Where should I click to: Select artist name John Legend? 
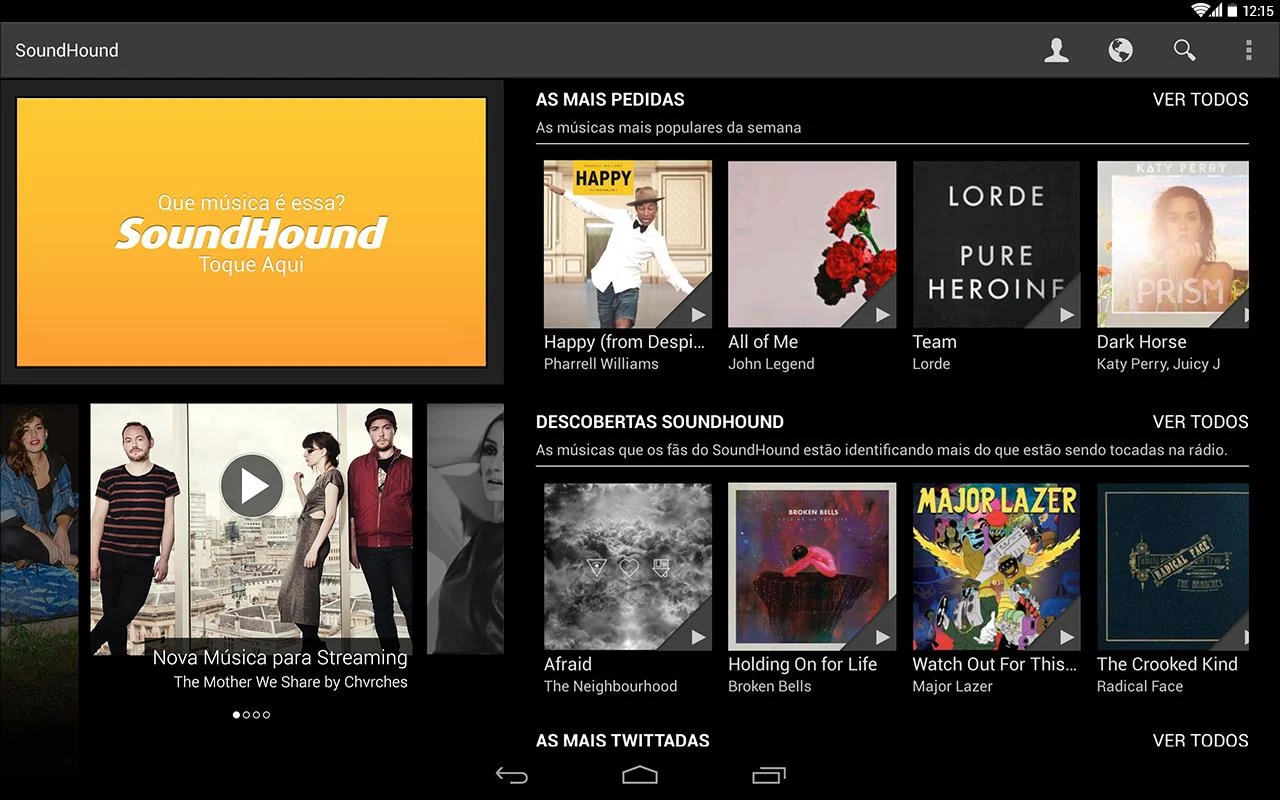771,364
